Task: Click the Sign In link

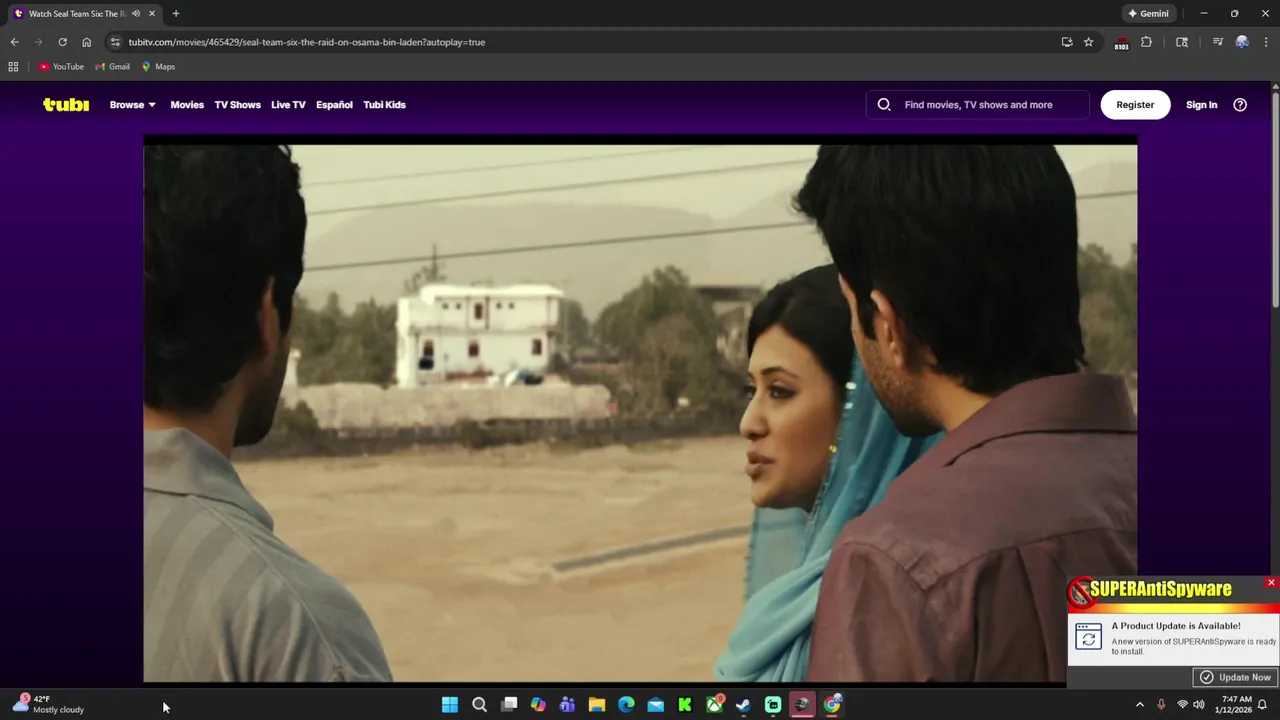Action: [x=1201, y=104]
